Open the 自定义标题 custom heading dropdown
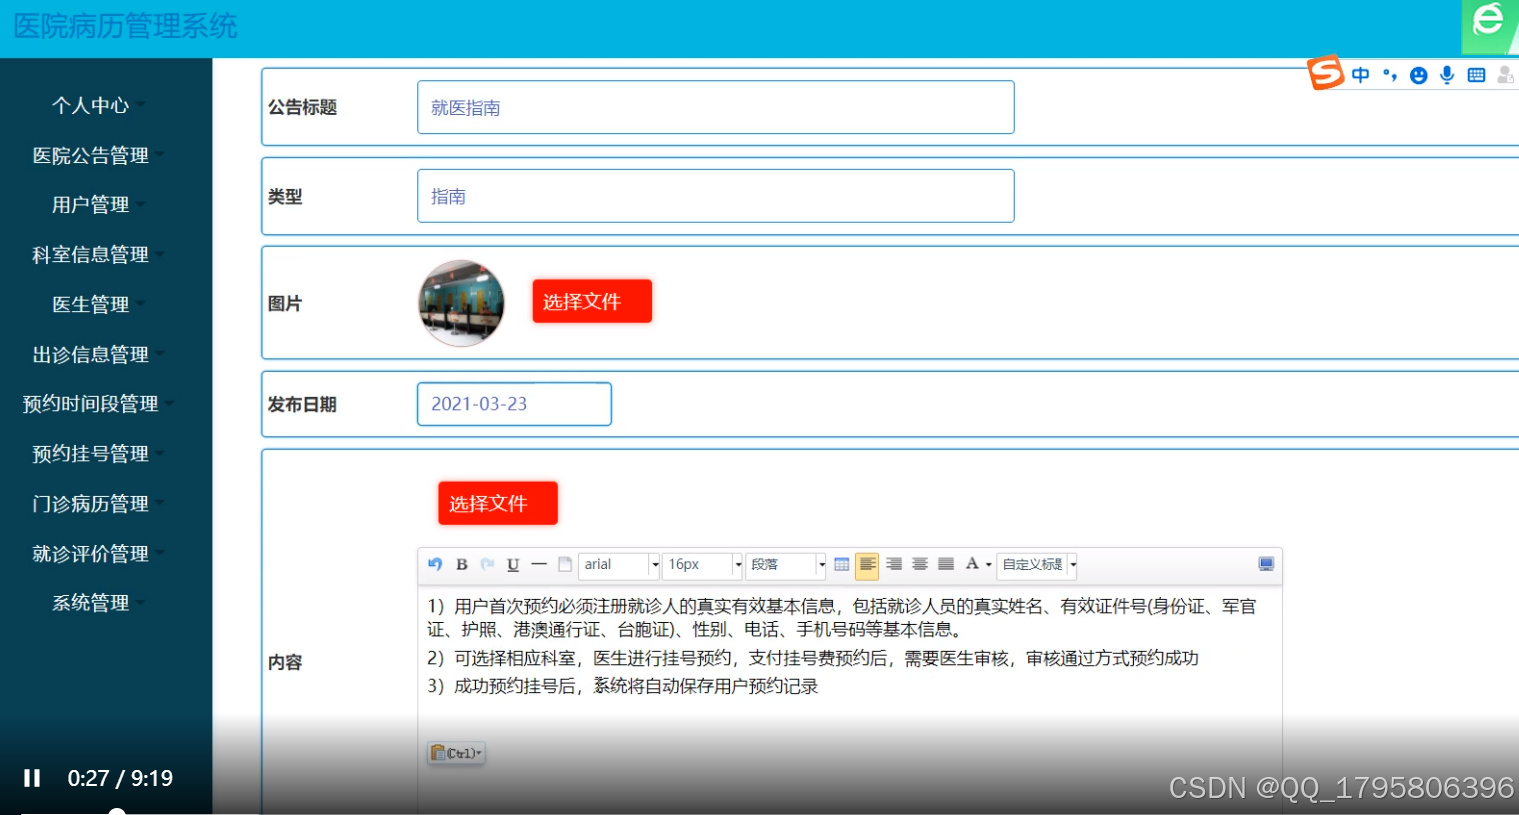The width and height of the screenshot is (1519, 815). (x=1038, y=565)
